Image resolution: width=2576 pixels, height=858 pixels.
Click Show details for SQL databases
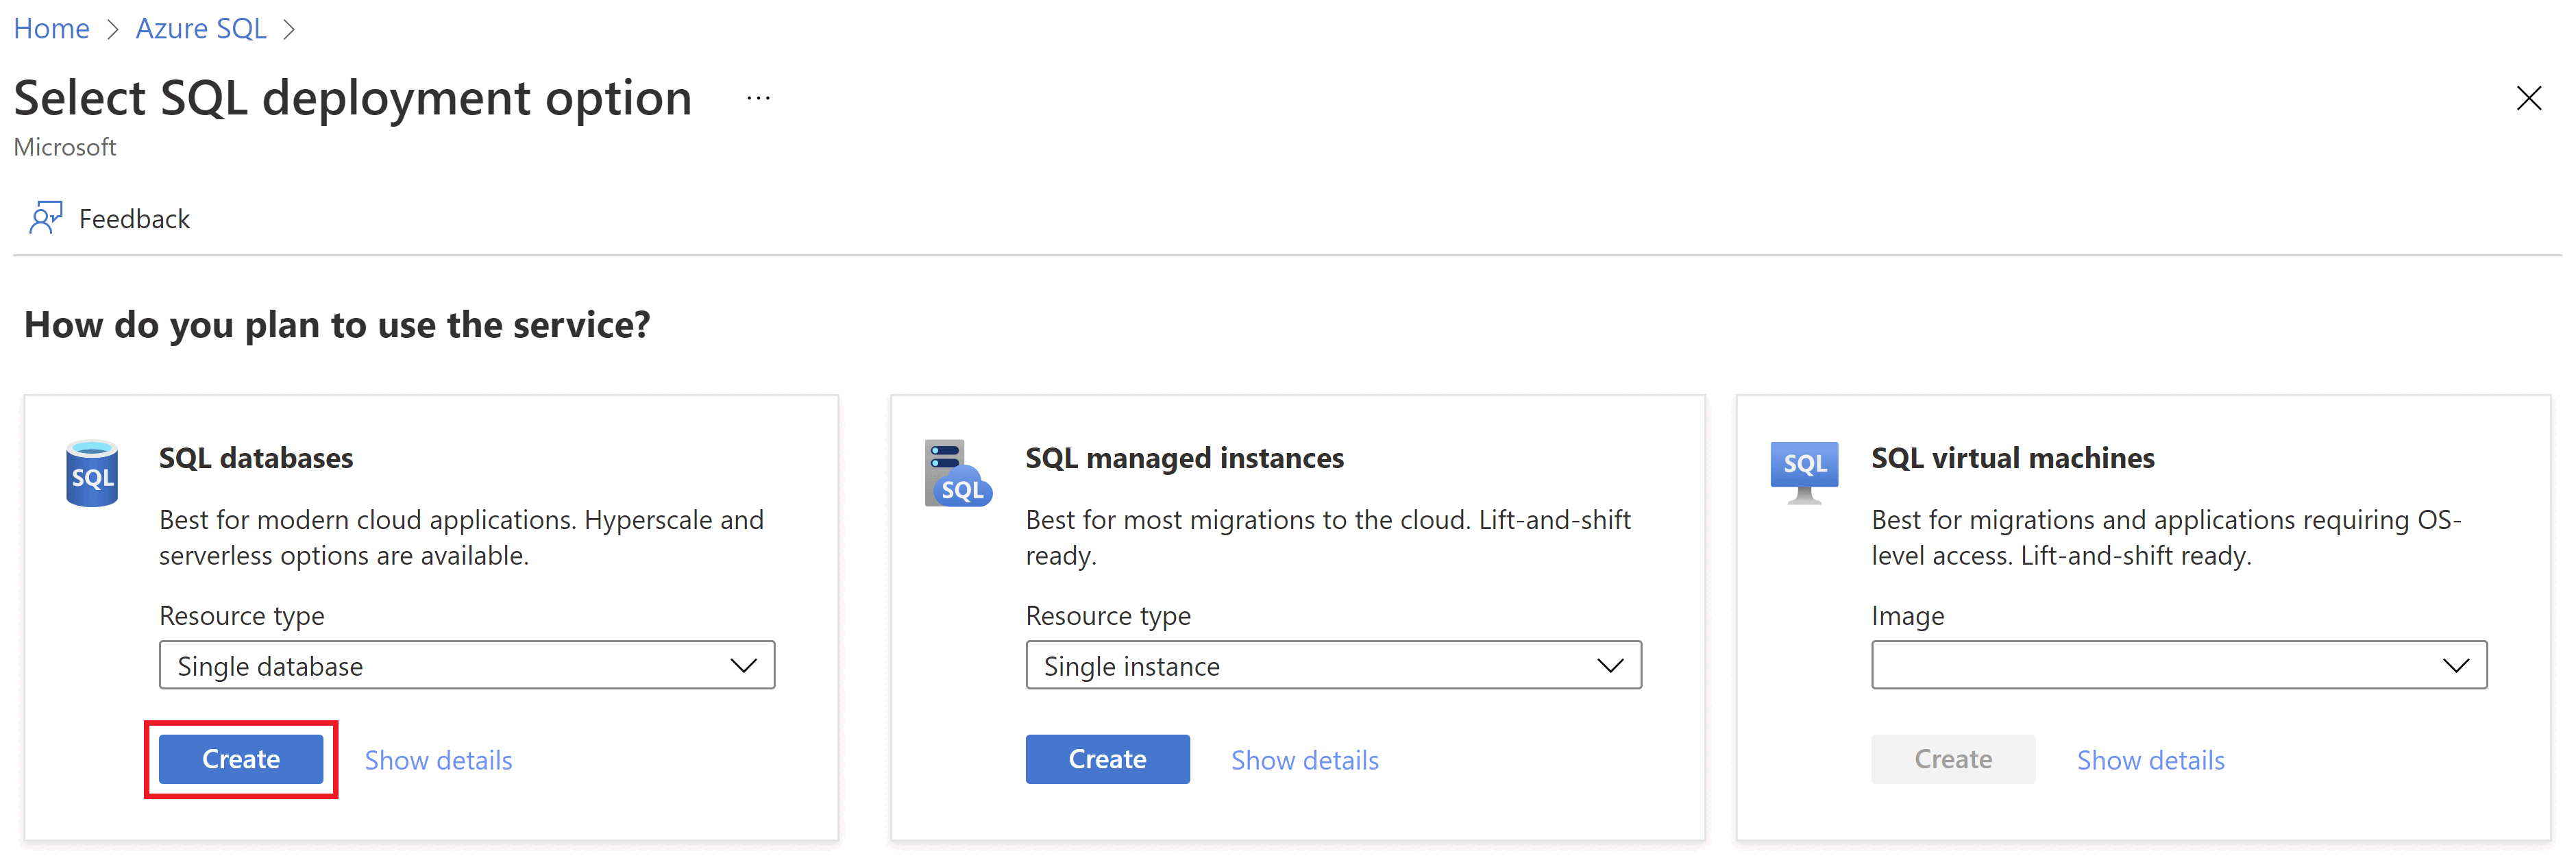[434, 759]
